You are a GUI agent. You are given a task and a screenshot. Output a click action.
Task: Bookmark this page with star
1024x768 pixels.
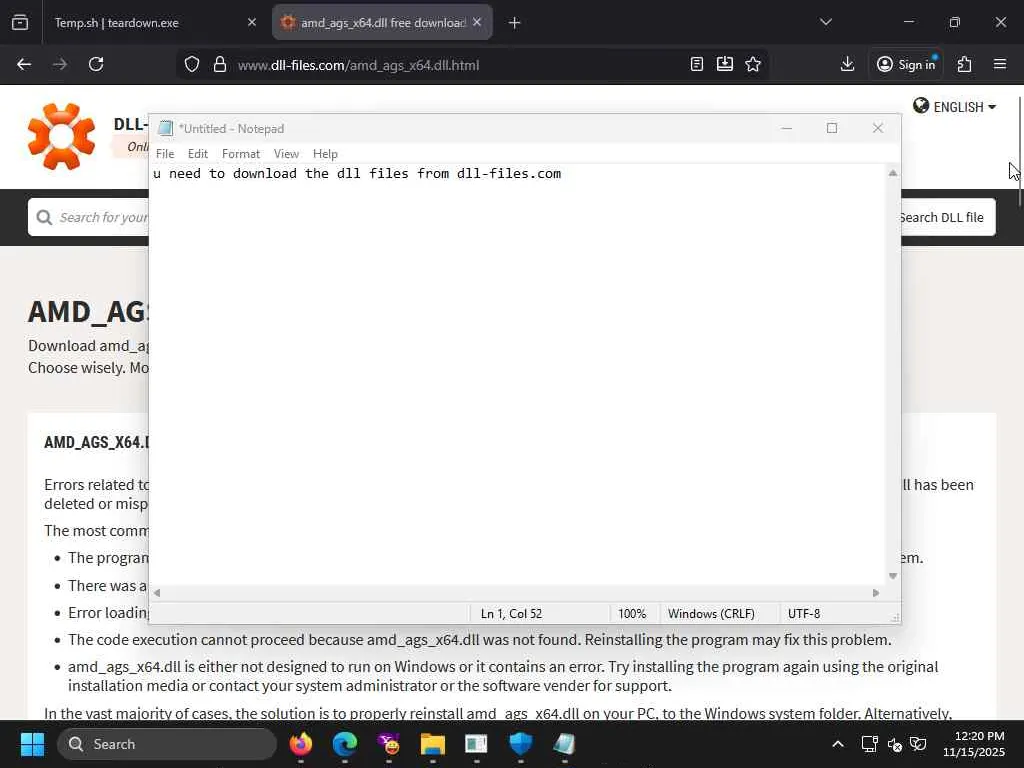[753, 64]
